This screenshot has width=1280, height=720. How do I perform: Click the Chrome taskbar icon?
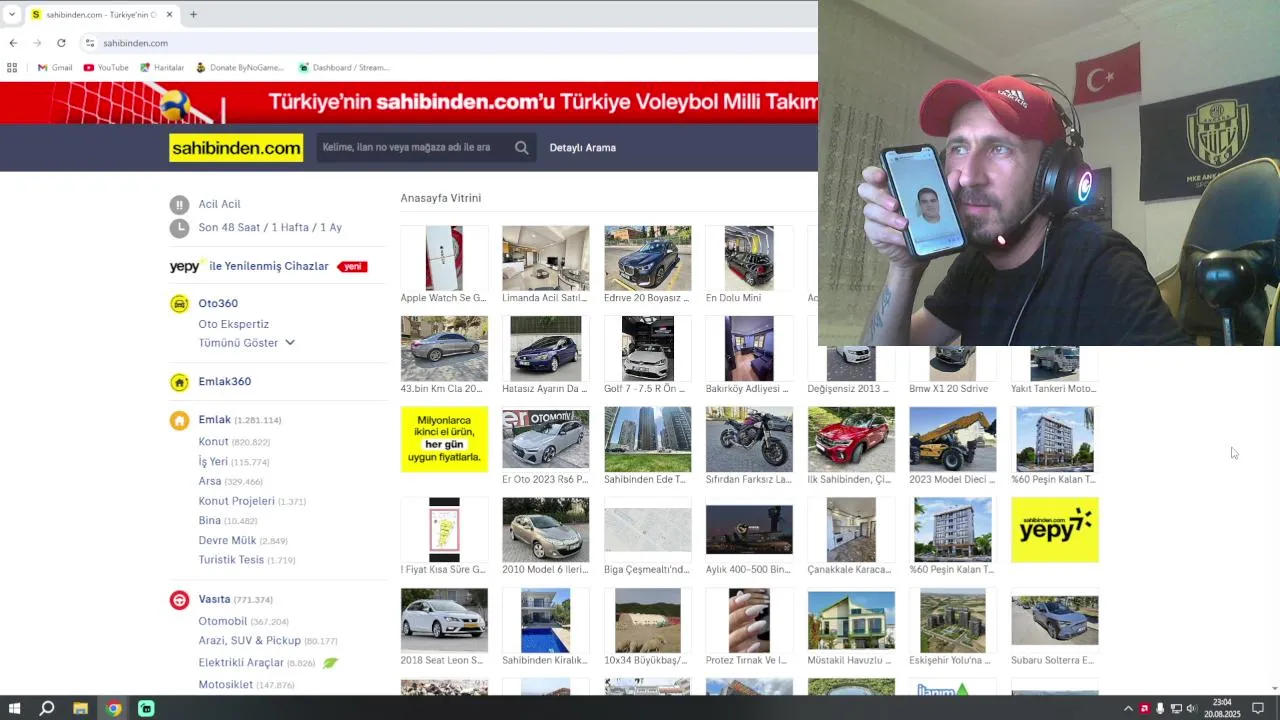[113, 708]
